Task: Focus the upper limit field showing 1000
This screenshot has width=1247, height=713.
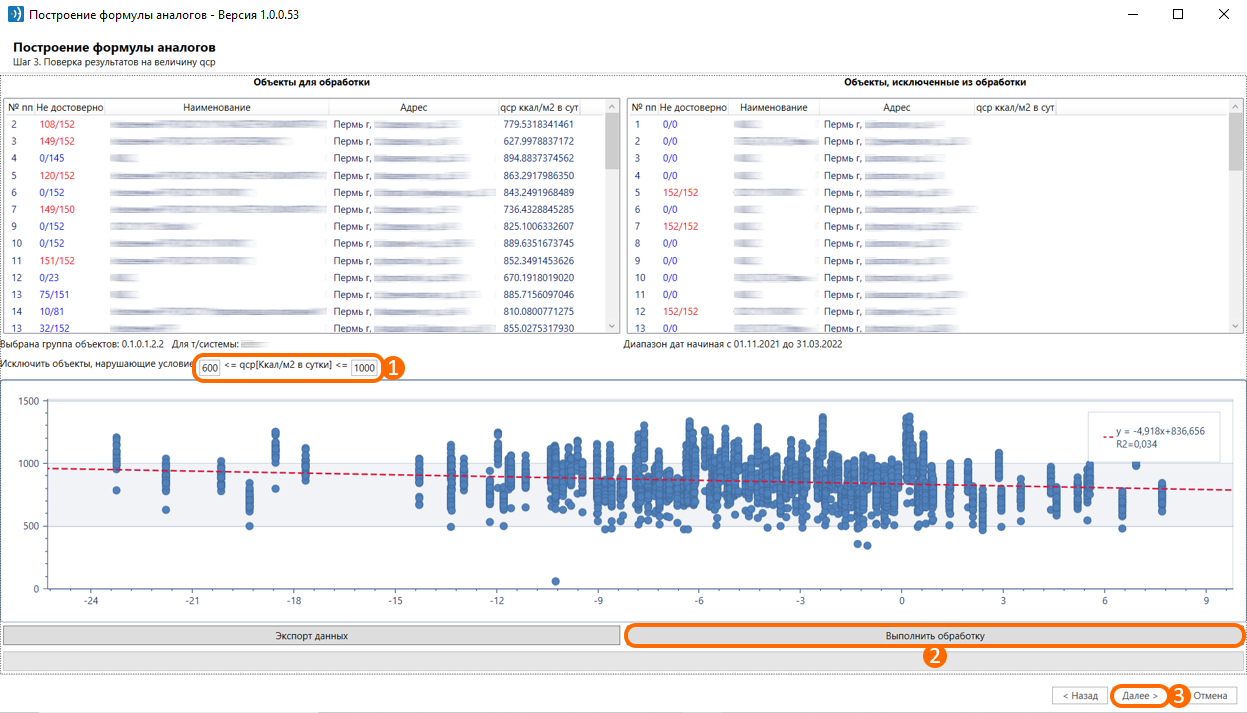Action: tap(364, 368)
